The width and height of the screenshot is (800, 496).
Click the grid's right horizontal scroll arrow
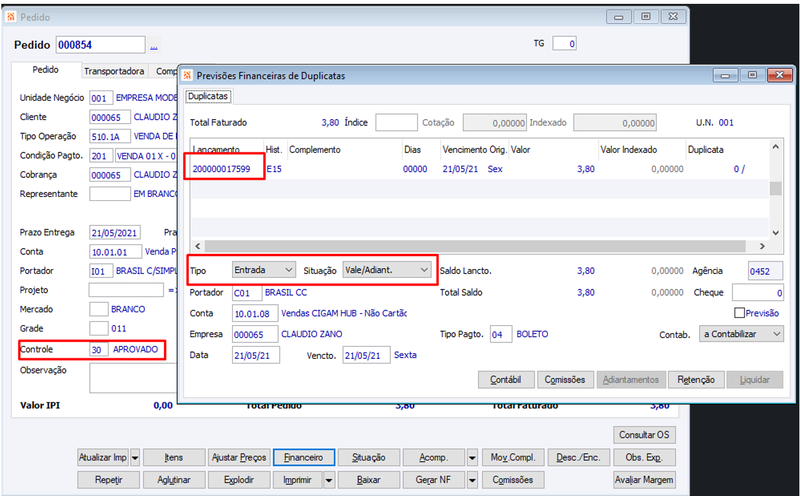(x=762, y=246)
